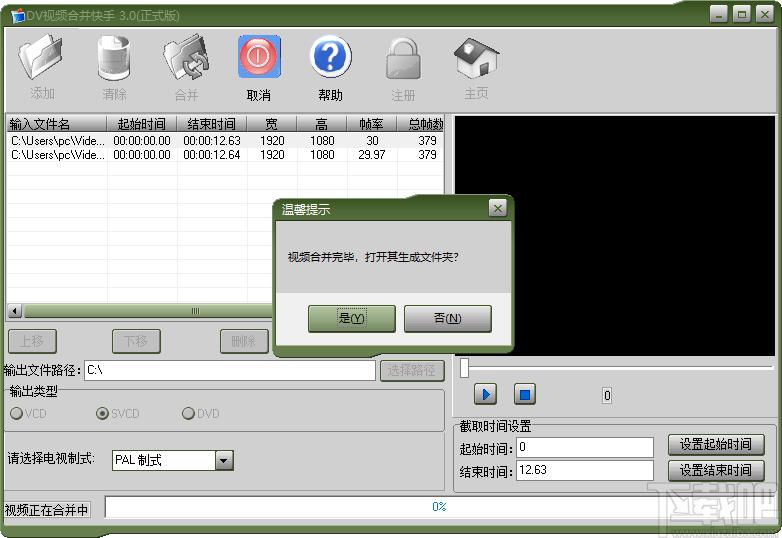
Task: Click the 下移 (Move down) button
Action: (136, 342)
